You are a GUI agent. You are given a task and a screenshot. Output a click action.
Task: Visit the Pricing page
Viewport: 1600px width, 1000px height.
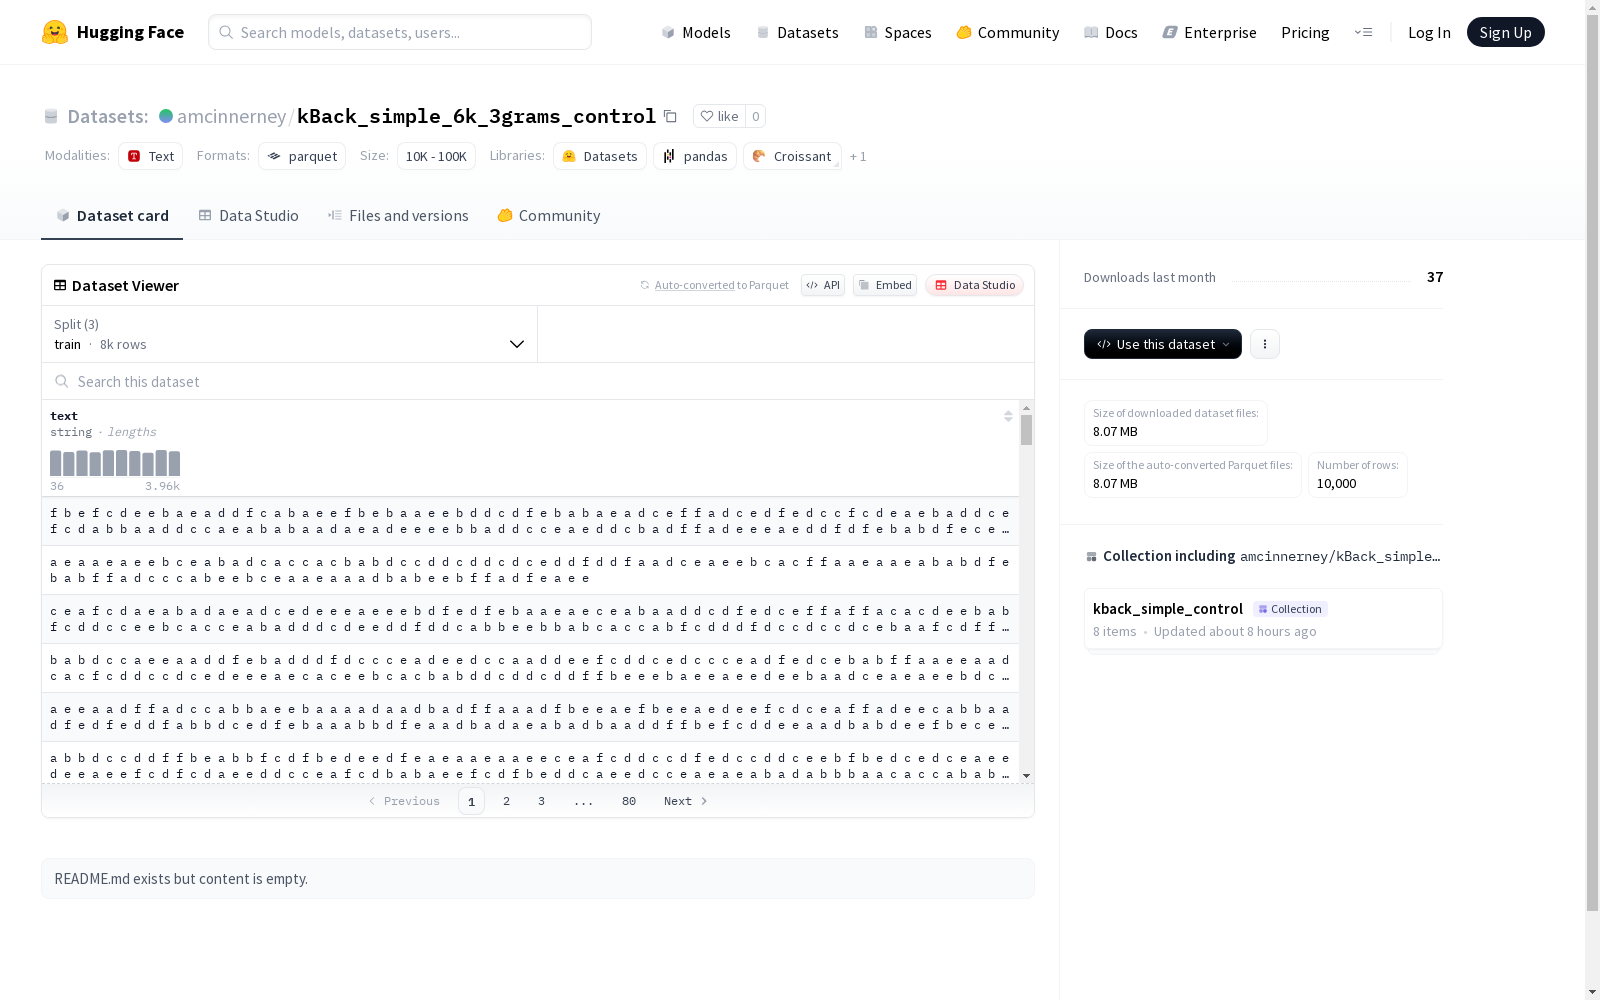click(x=1305, y=32)
